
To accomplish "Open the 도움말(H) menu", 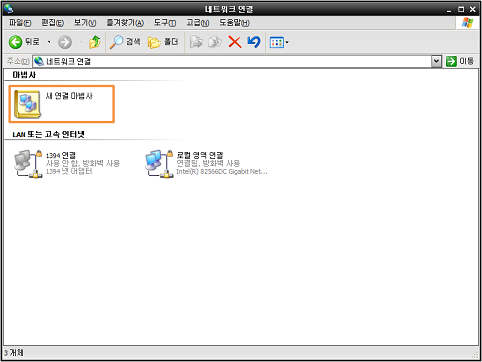I will click(234, 23).
